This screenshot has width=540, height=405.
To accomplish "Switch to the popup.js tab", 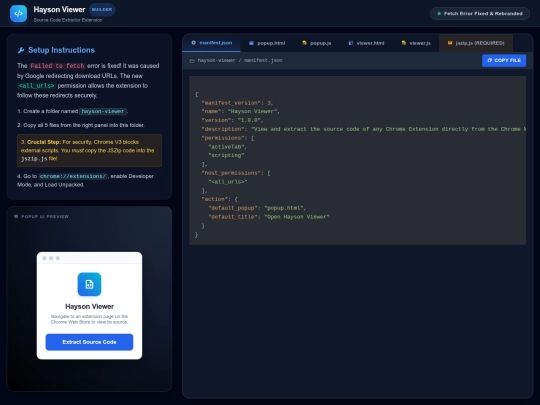I will tap(316, 43).
